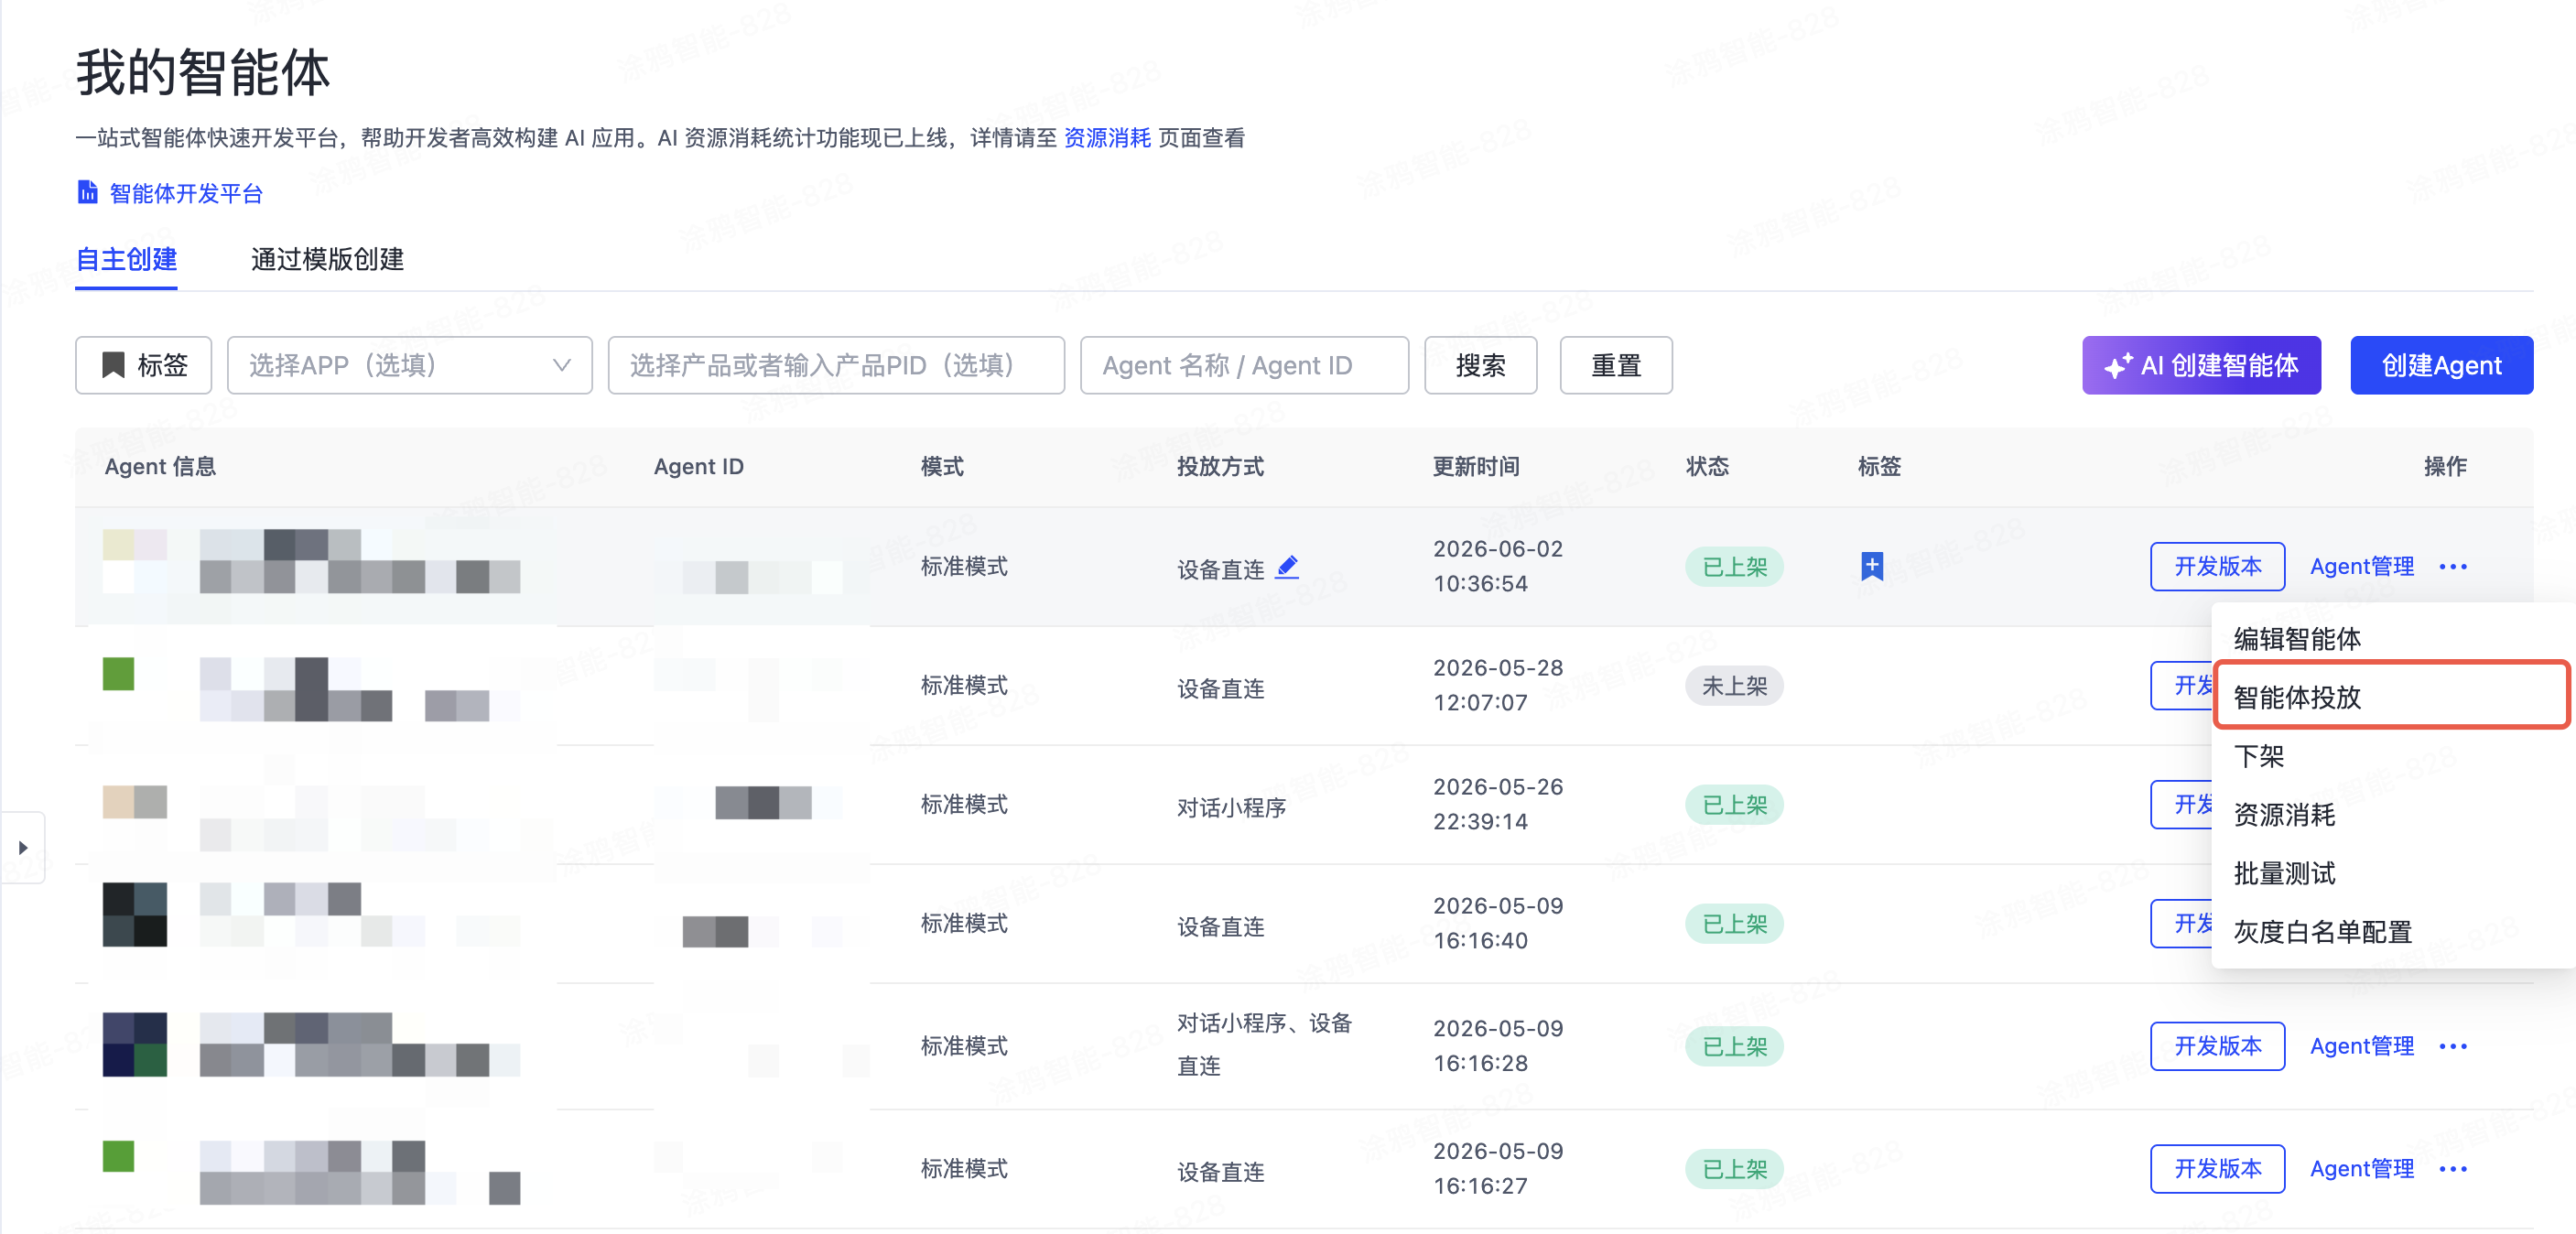This screenshot has width=2576, height=1234.
Task: Click the blue add-tag bookmark icon
Action: (x=1872, y=566)
